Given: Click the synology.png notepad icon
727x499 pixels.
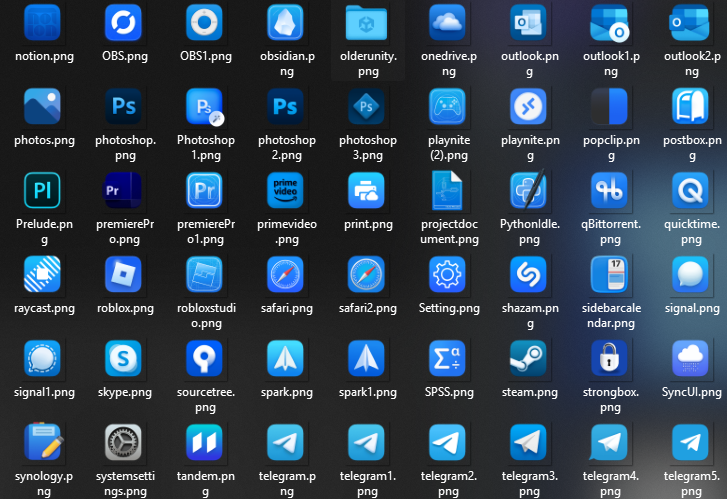Looking at the screenshot, I should [x=43, y=441].
